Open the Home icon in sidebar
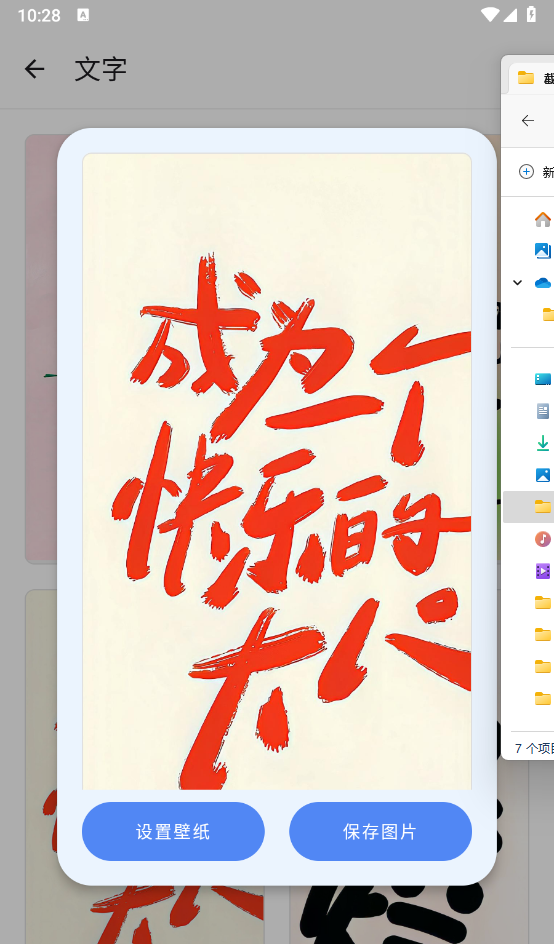The height and width of the screenshot is (944, 554). [x=543, y=219]
